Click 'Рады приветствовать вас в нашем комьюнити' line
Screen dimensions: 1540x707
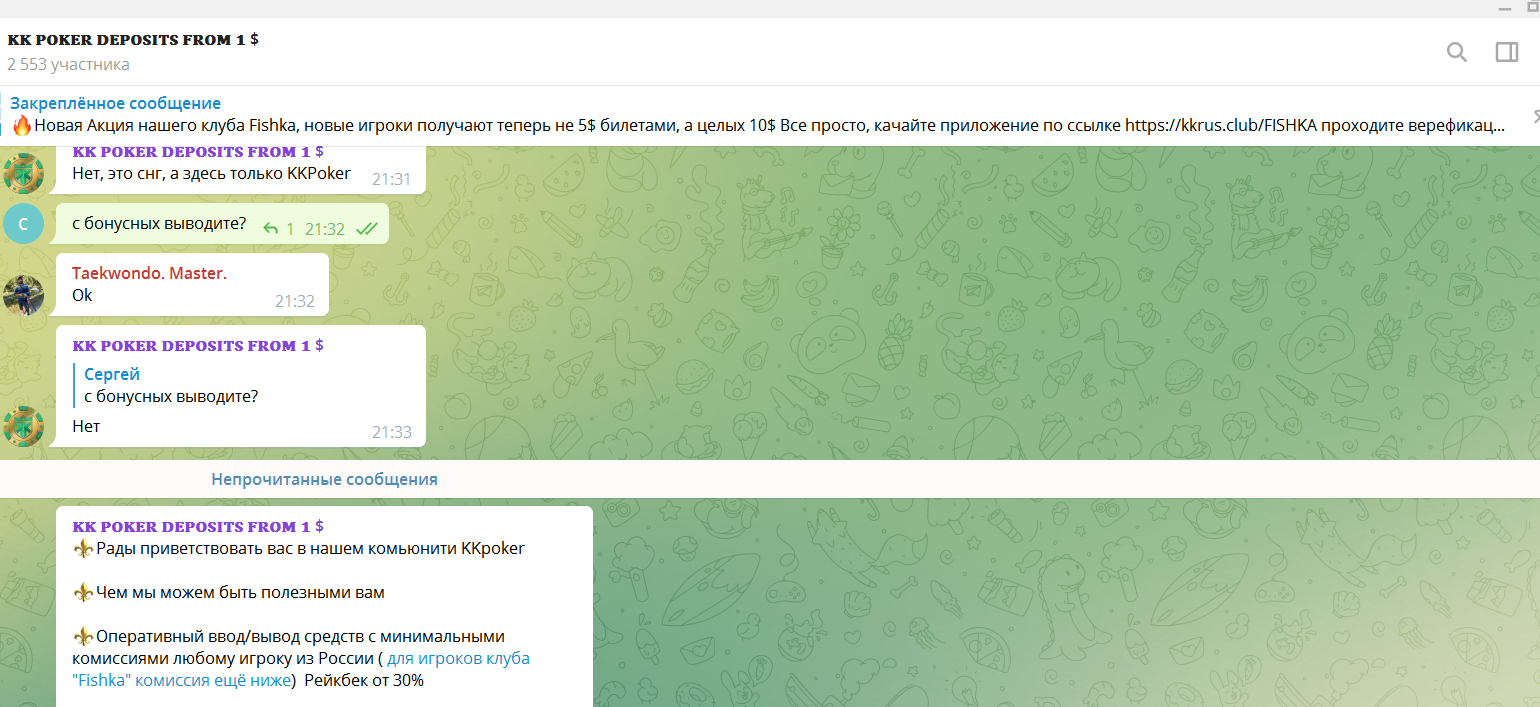[x=298, y=548]
